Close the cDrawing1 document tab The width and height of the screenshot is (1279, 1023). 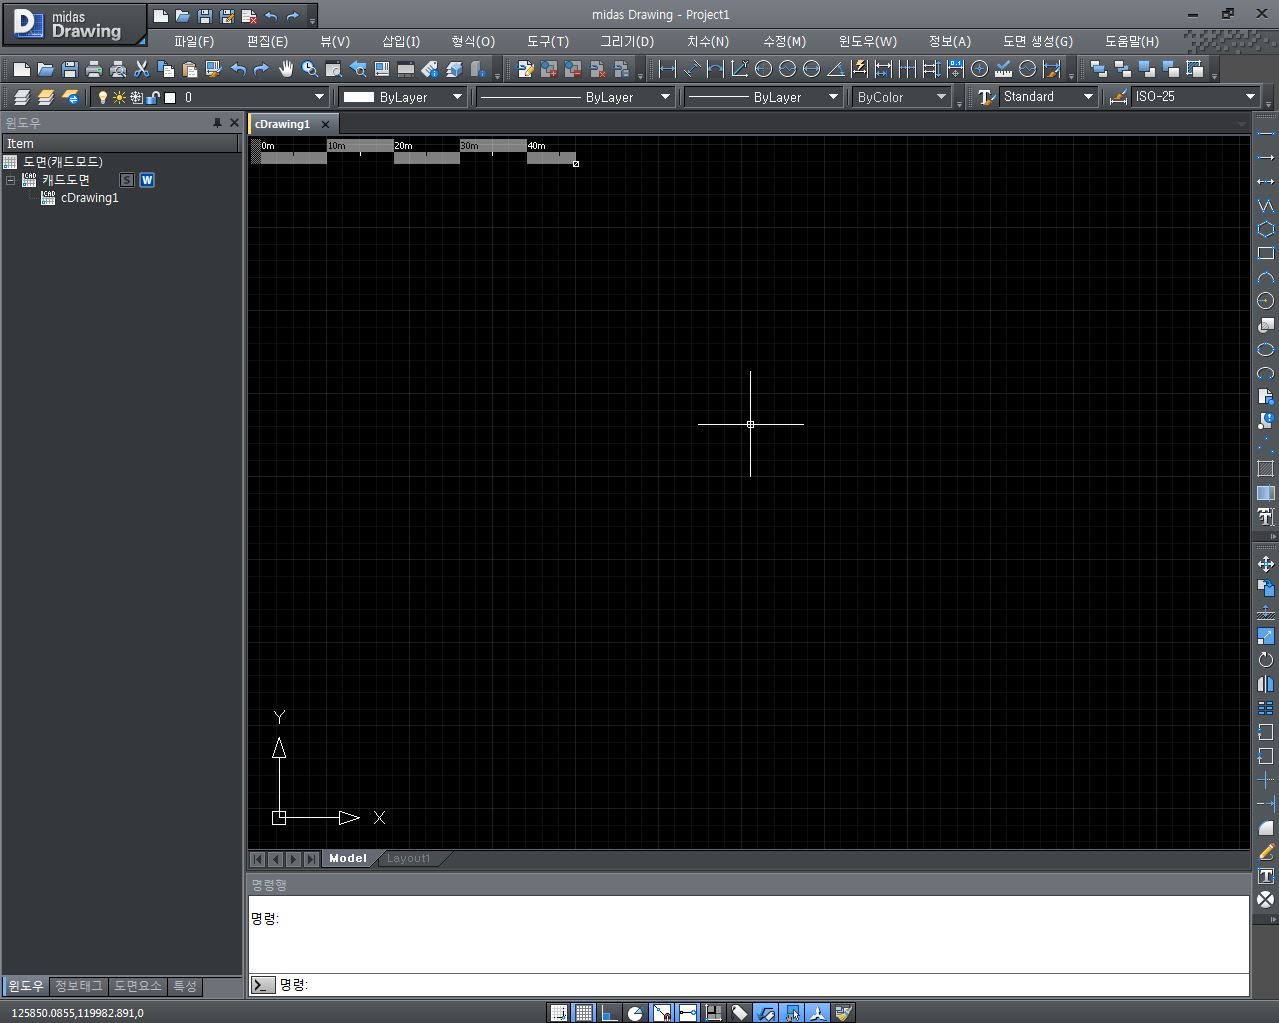[325, 124]
